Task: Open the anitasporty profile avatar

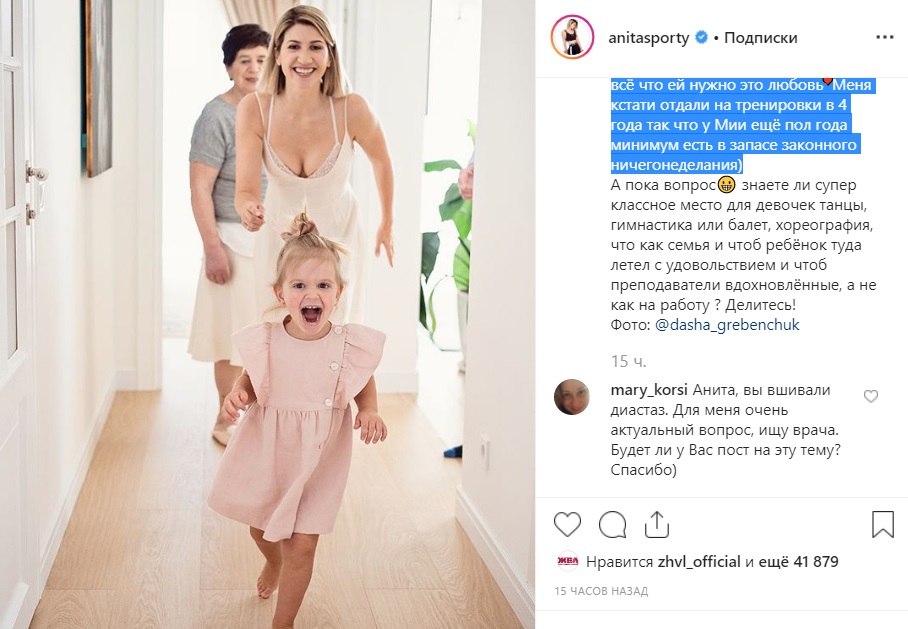Action: [x=572, y=38]
